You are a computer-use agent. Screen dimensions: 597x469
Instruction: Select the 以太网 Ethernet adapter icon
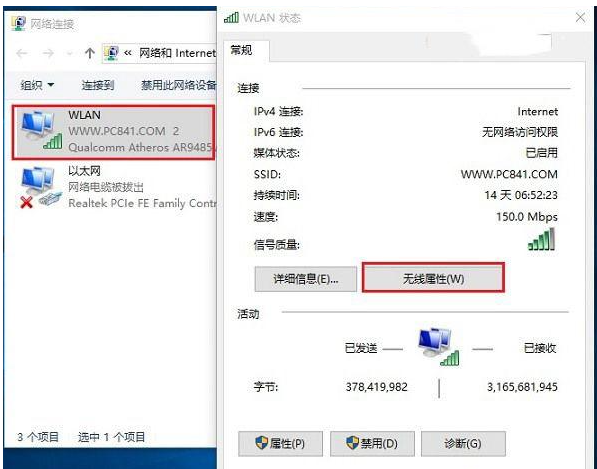[41, 187]
